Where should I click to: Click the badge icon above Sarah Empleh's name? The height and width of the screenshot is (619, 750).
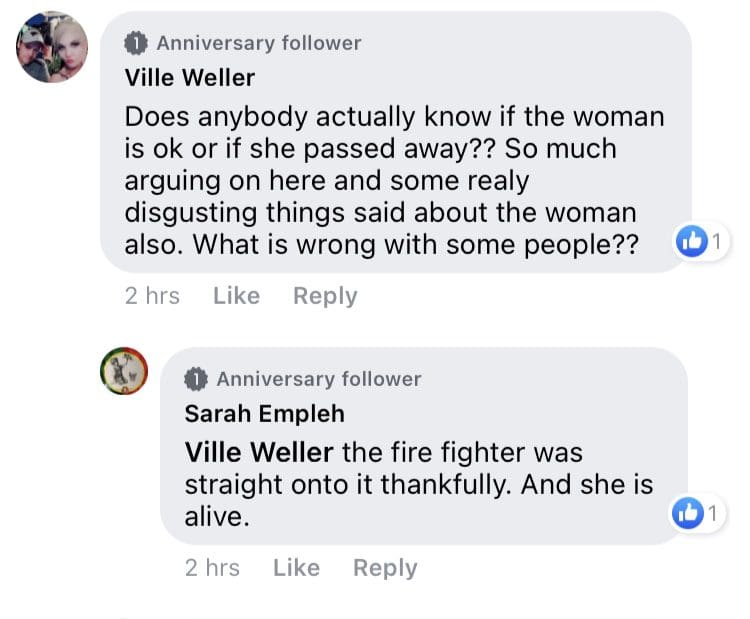pos(196,379)
